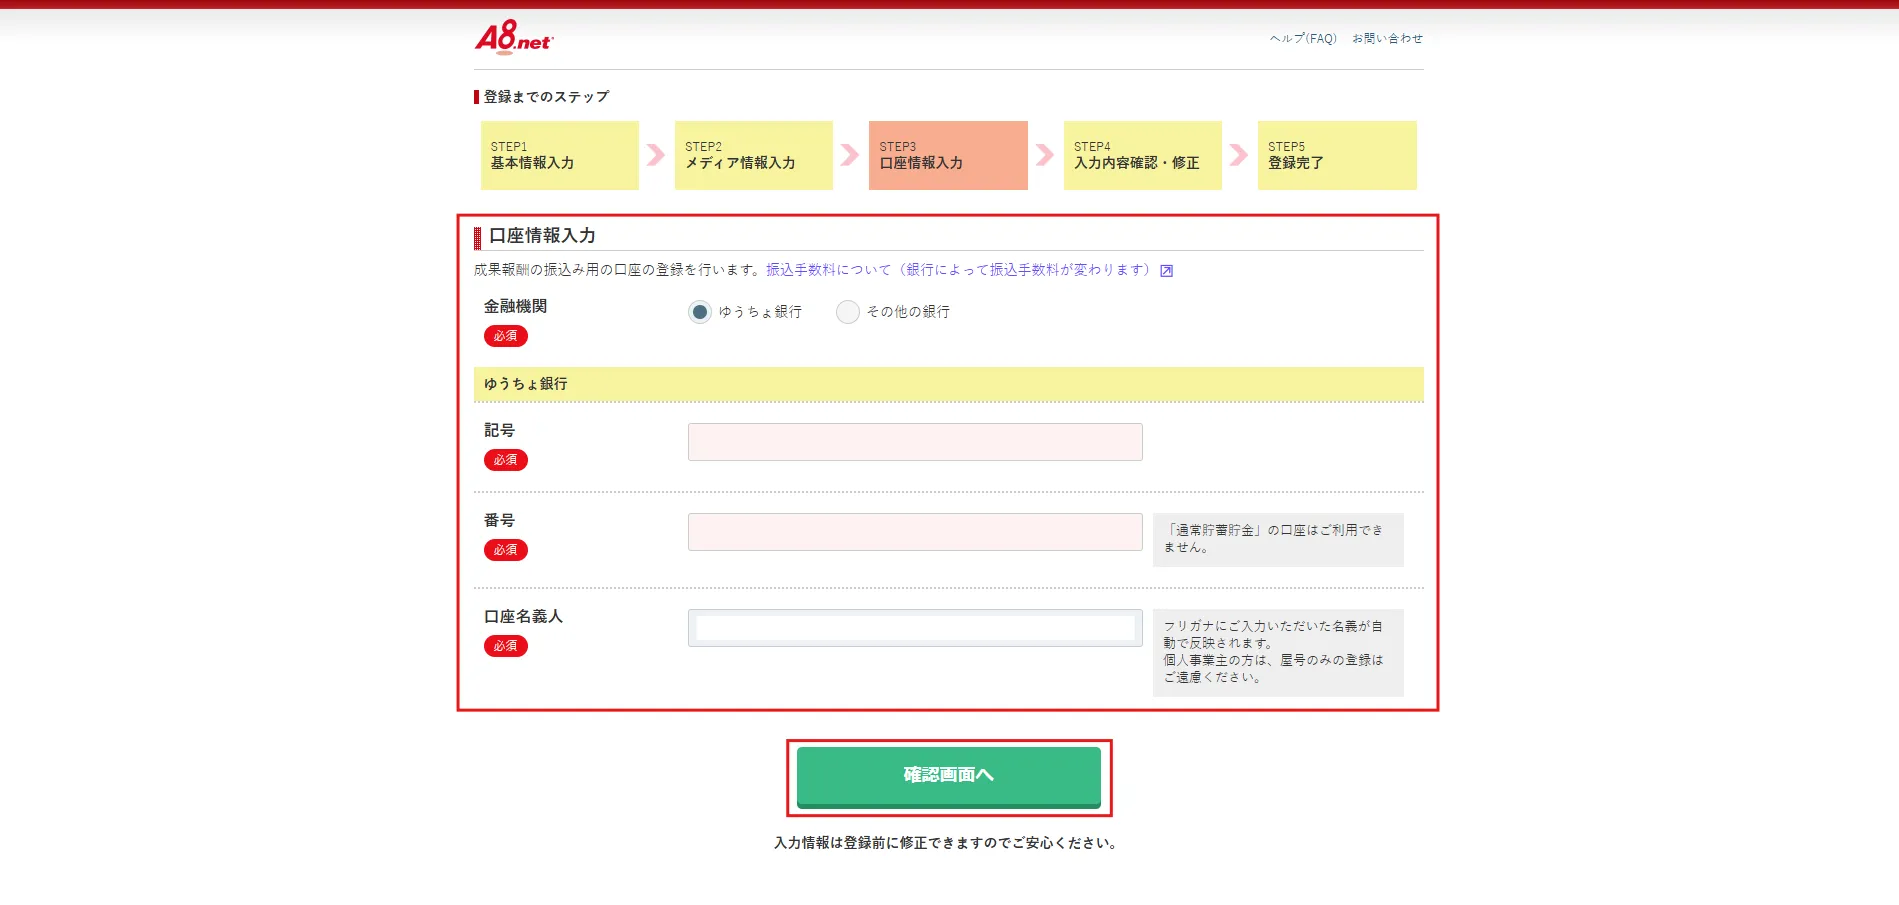Click the STEP3 口座情報入力 step

[x=948, y=155]
